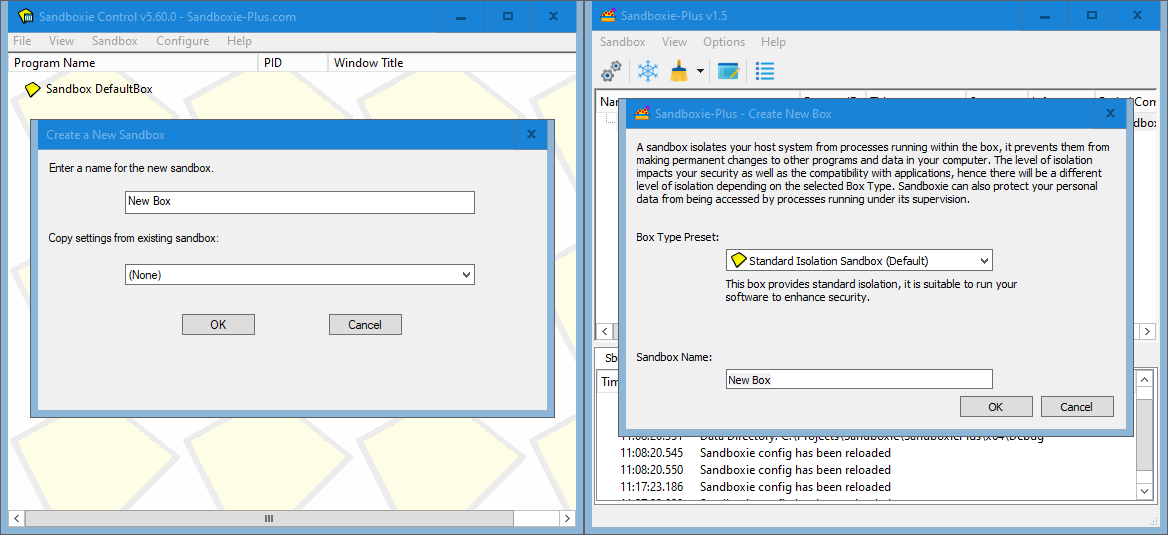
Task: Click the Sandboxie Control title bar icon
Action: point(26,17)
